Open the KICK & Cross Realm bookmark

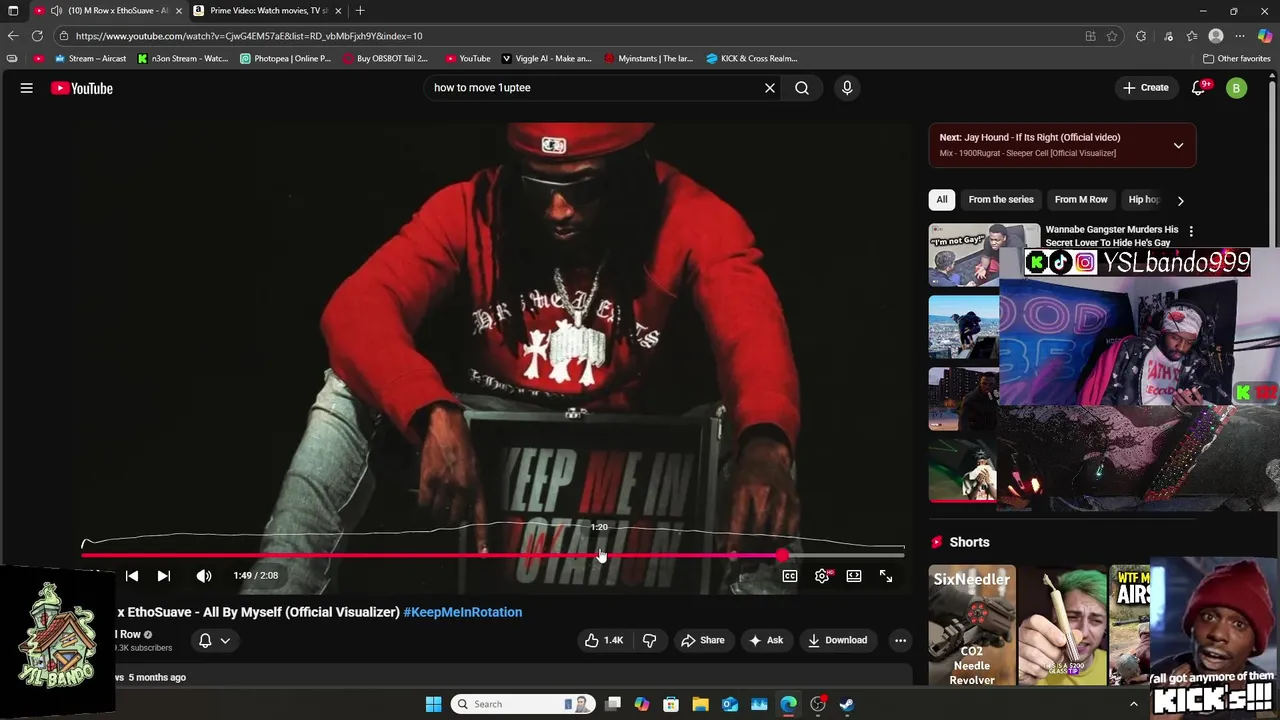752,59
